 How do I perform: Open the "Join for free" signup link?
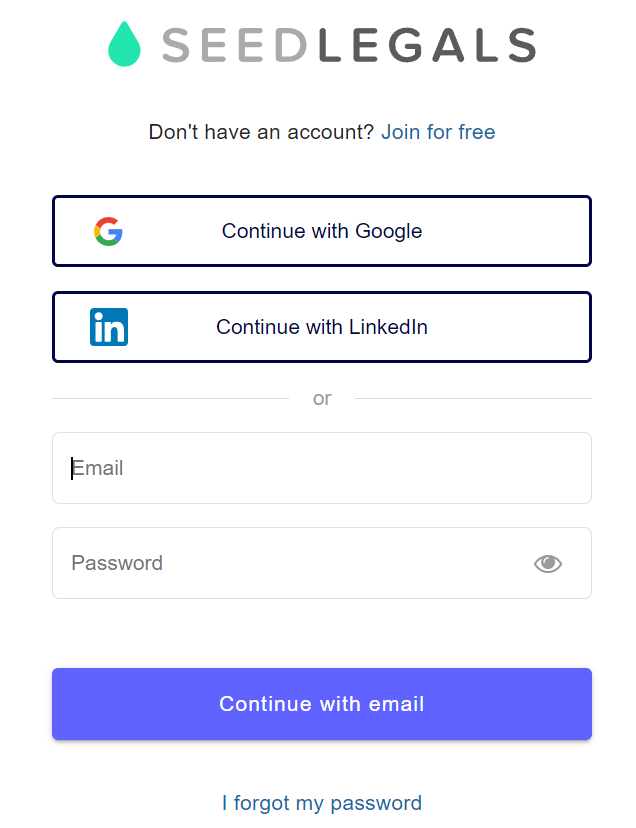pyautogui.click(x=438, y=132)
